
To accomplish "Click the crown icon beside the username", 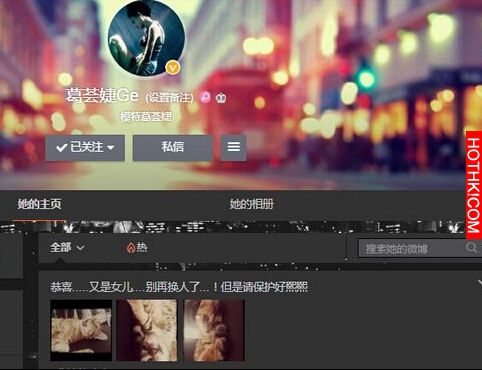I will (221, 97).
